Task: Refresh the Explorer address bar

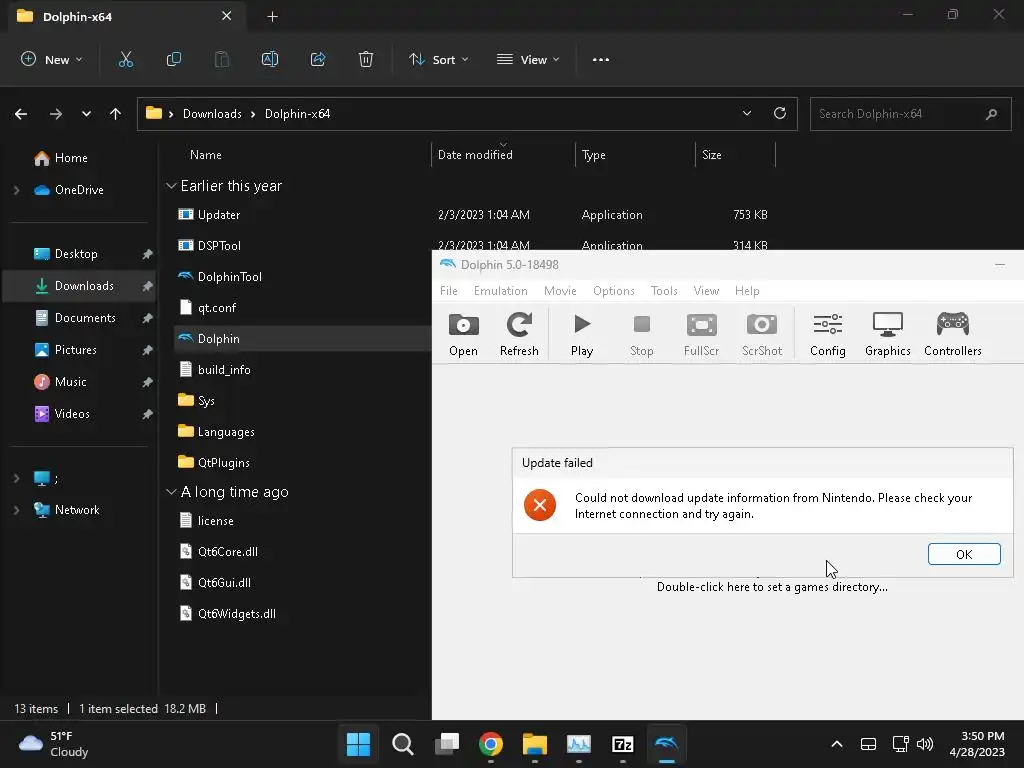Action: tap(780, 114)
